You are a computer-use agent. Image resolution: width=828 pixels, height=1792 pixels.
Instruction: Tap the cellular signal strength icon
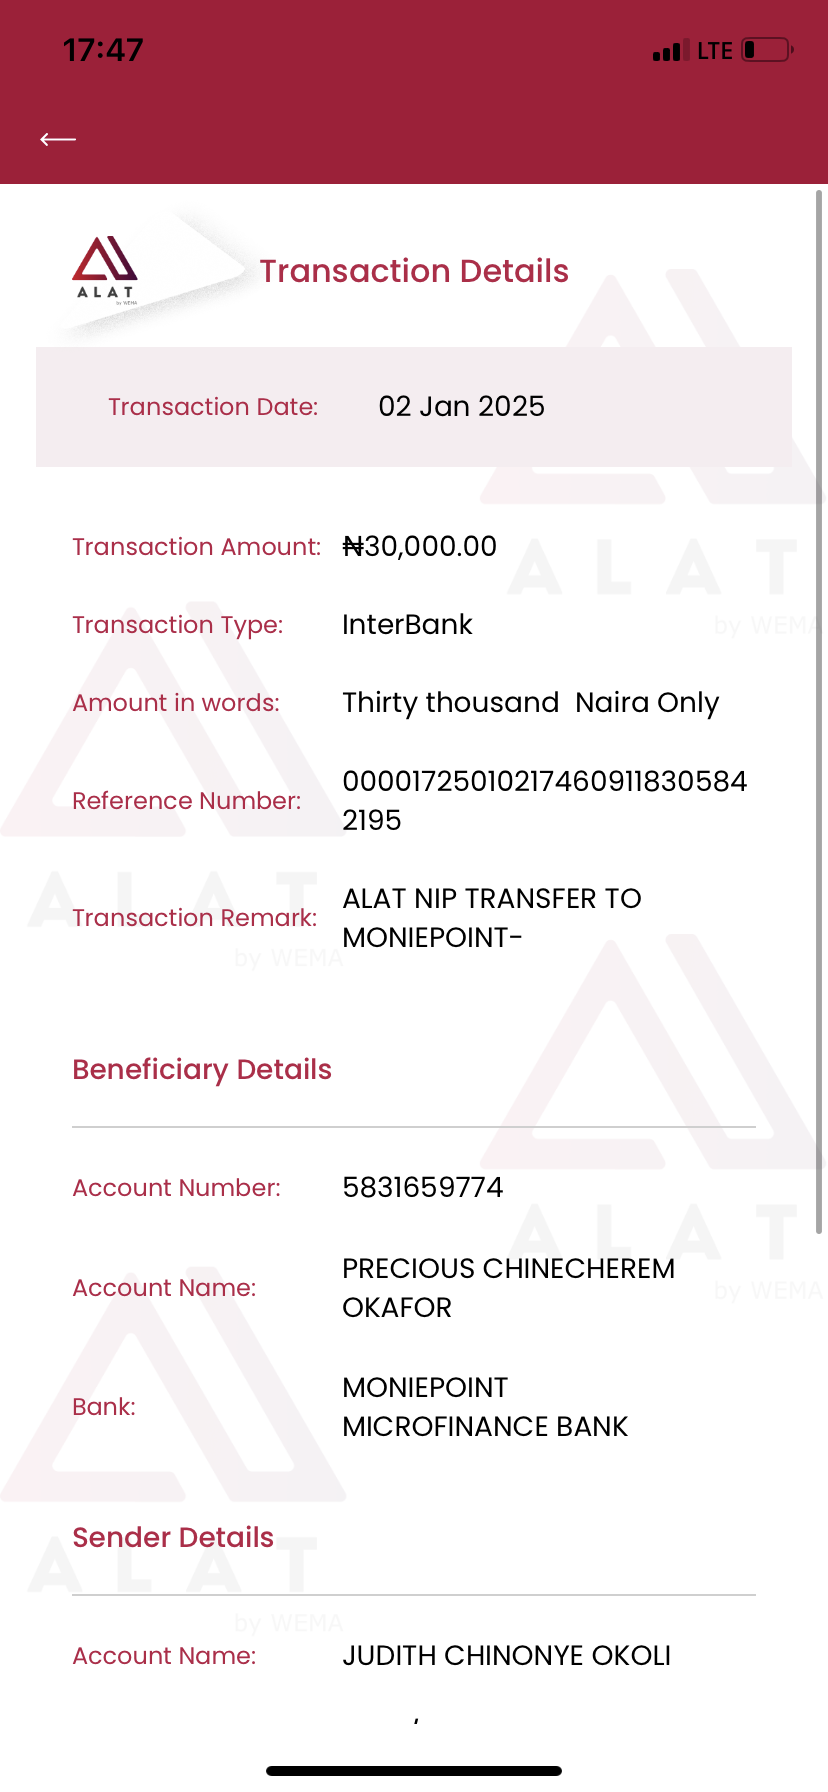[670, 50]
